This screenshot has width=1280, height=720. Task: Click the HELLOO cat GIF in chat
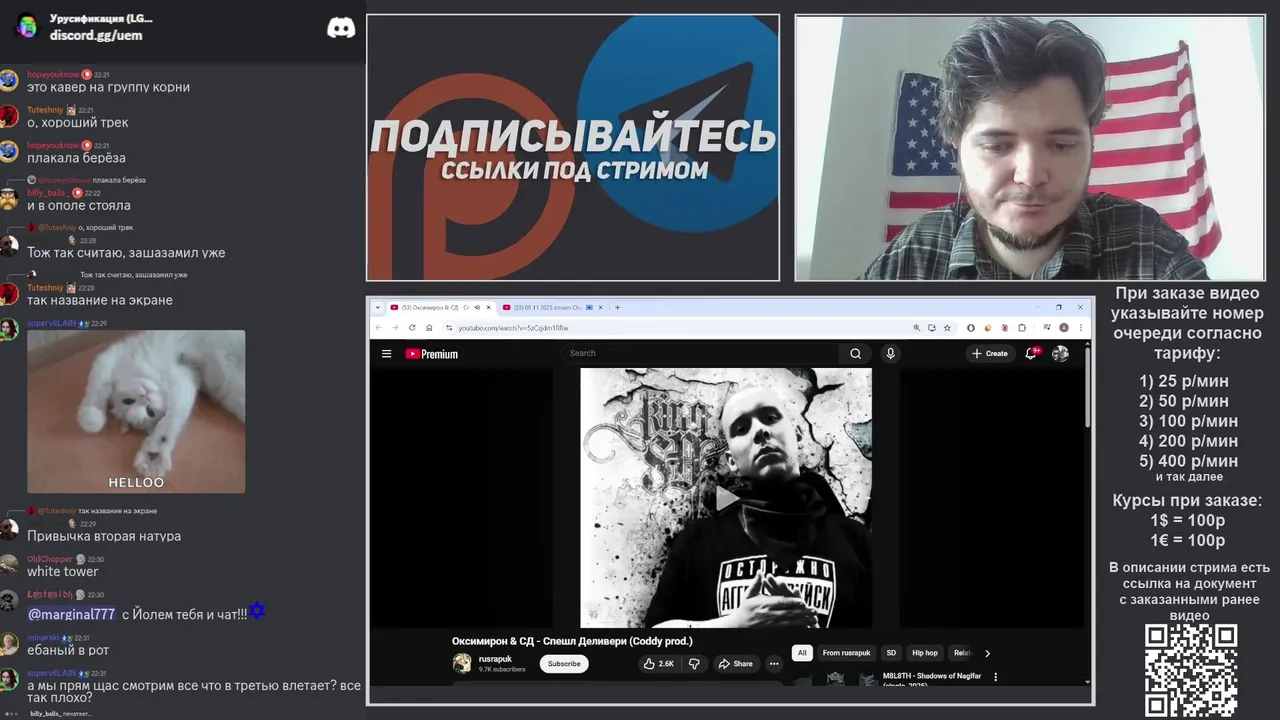136,411
